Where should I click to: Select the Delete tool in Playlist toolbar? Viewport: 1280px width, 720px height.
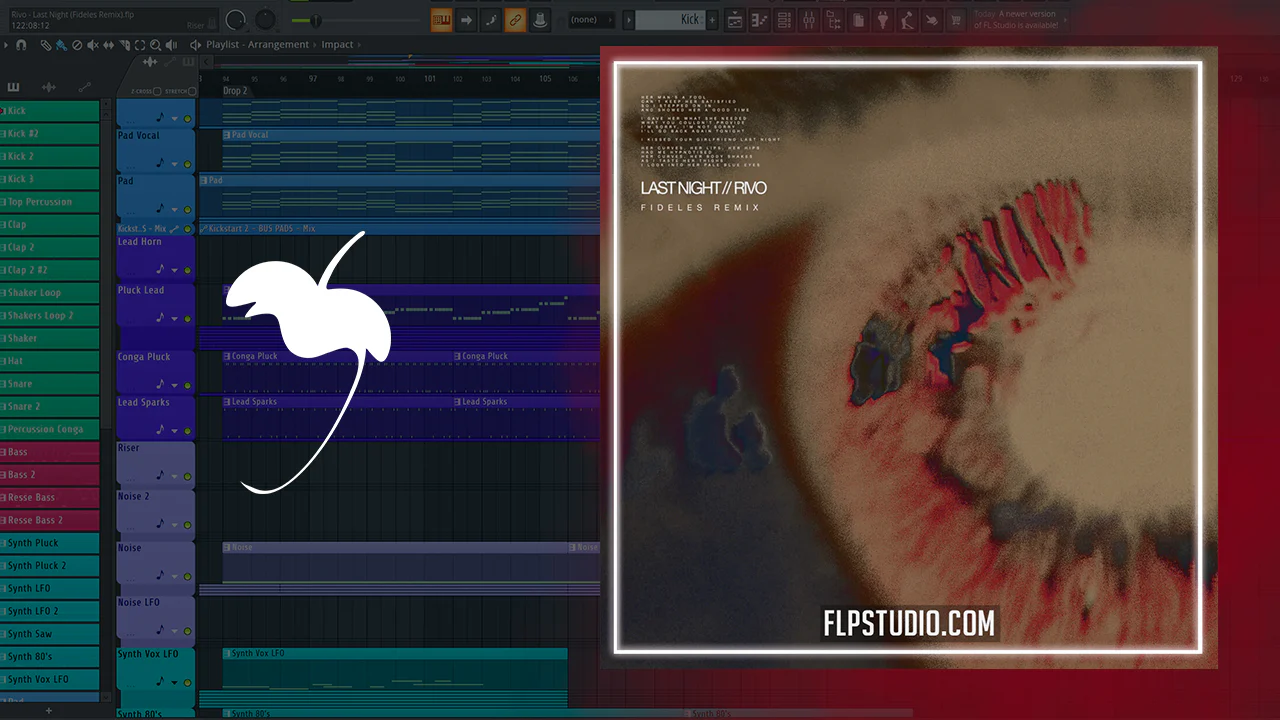click(x=77, y=45)
